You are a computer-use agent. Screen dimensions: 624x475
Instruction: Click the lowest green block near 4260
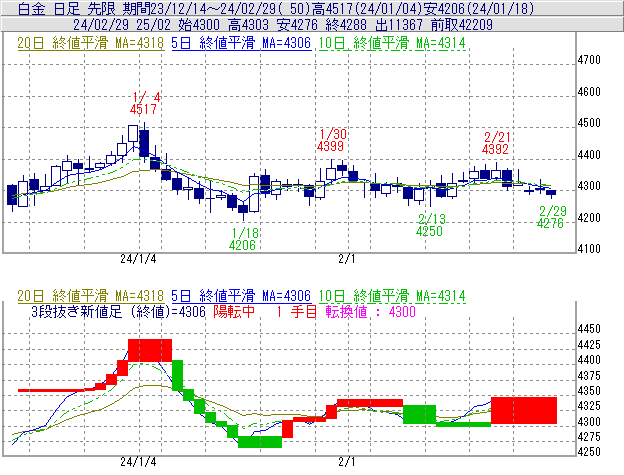(260, 442)
